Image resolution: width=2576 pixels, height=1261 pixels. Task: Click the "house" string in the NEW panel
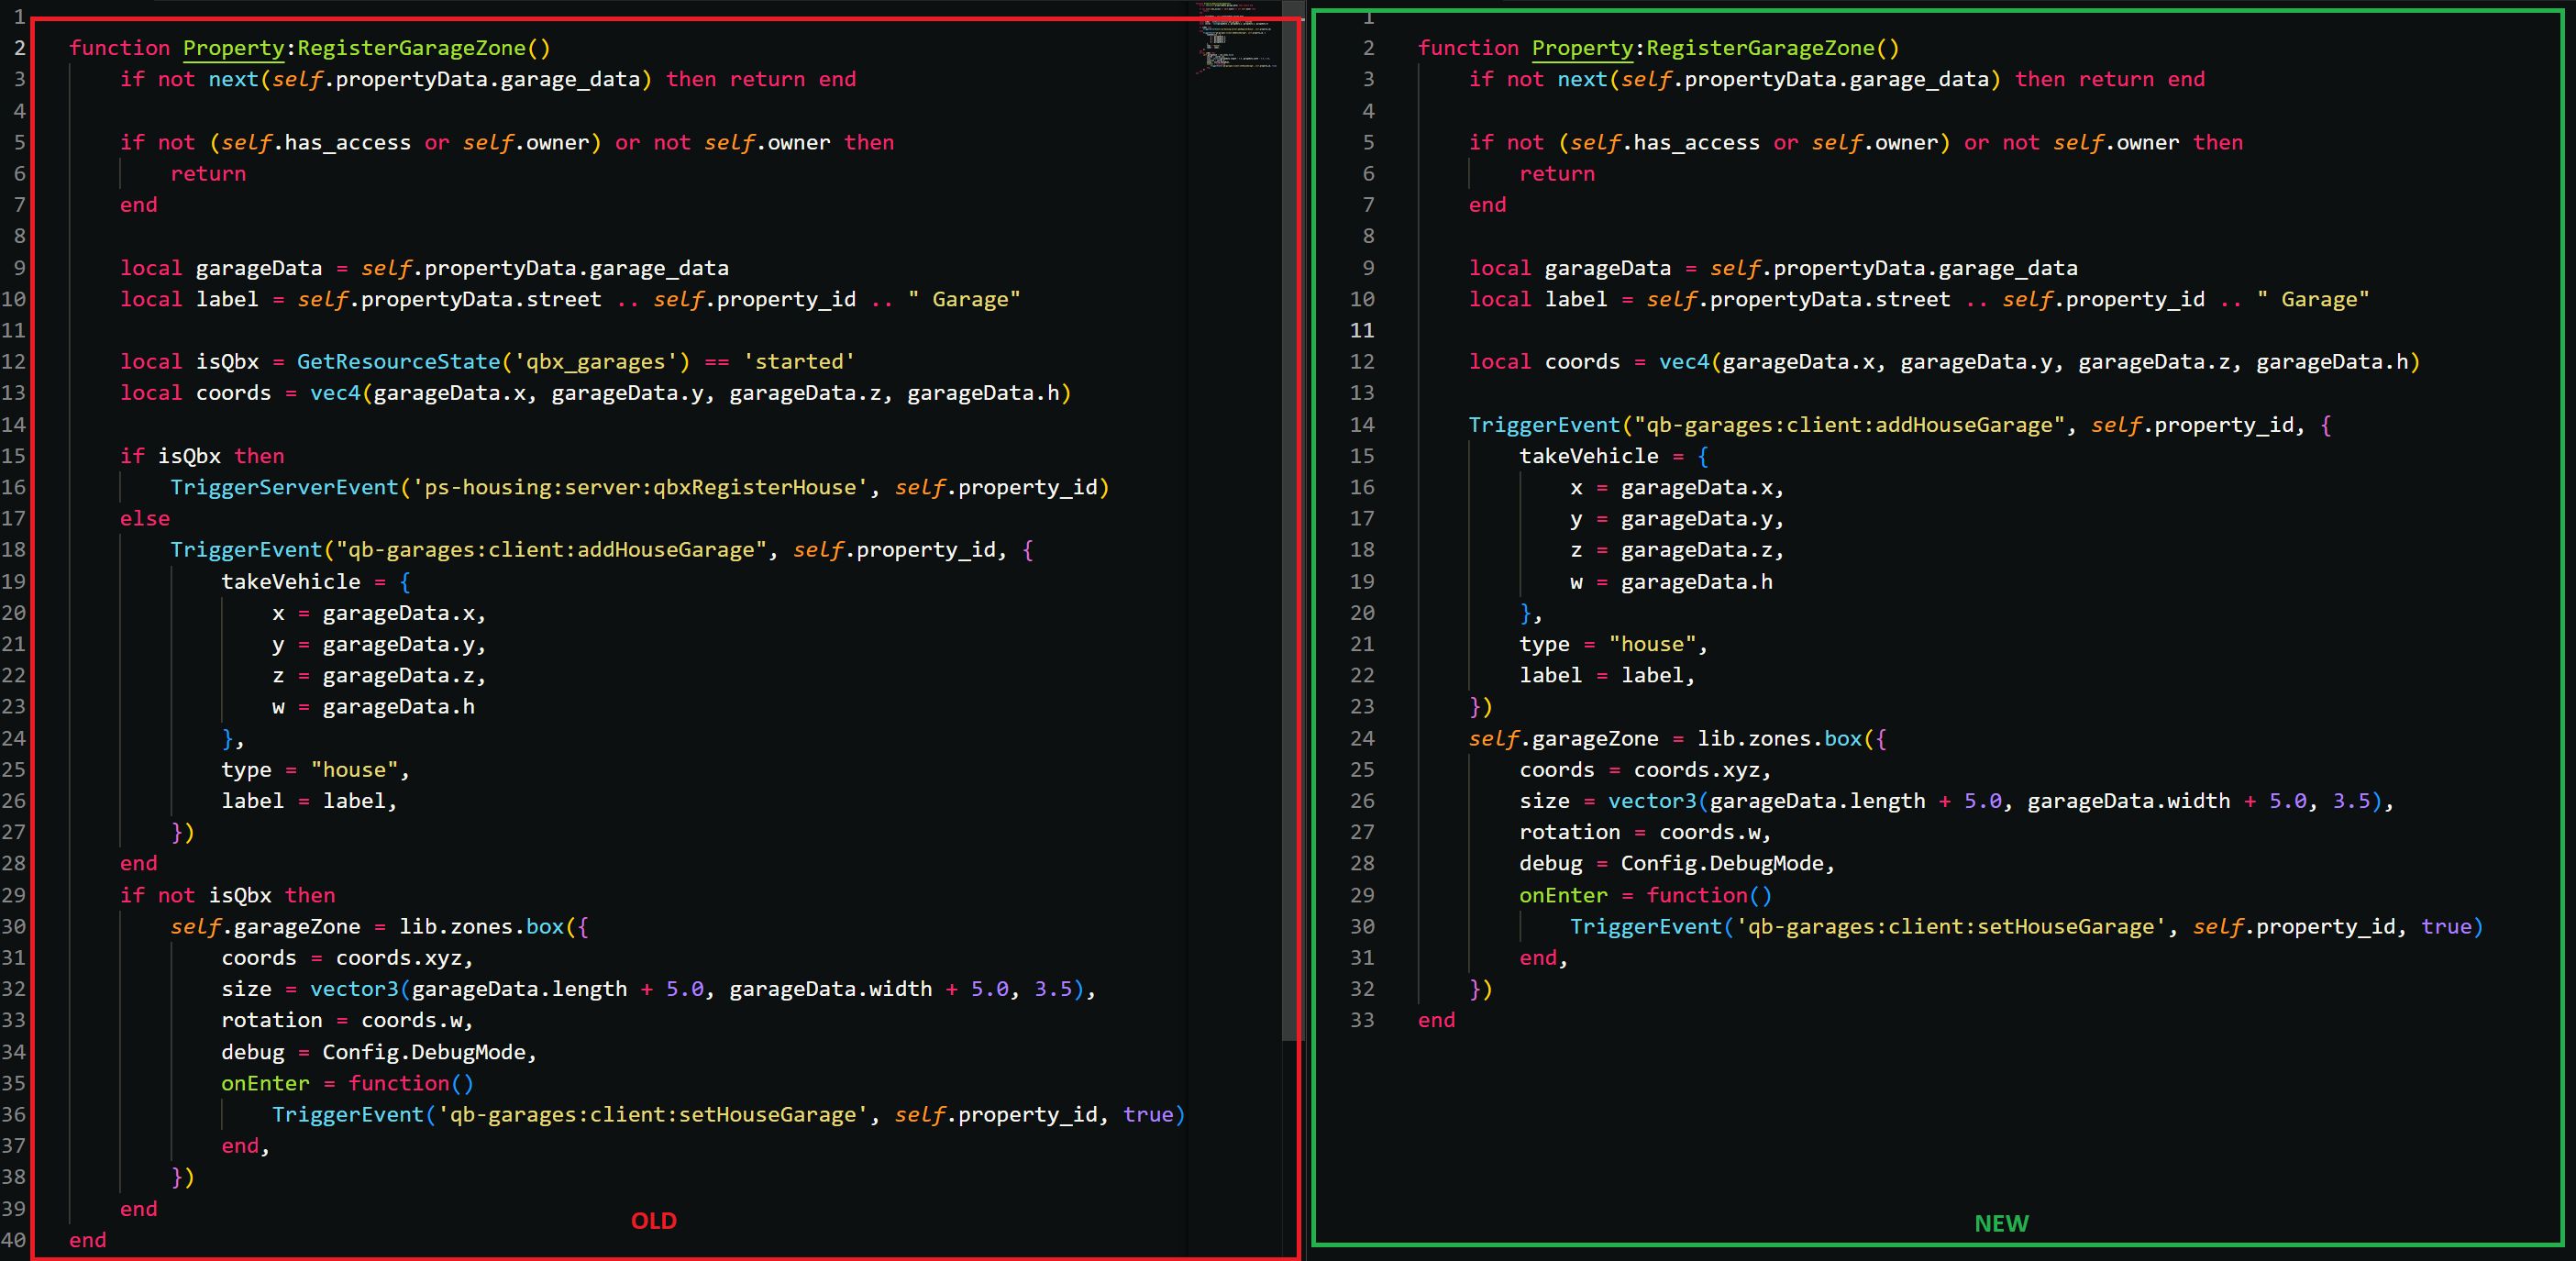1652,645
